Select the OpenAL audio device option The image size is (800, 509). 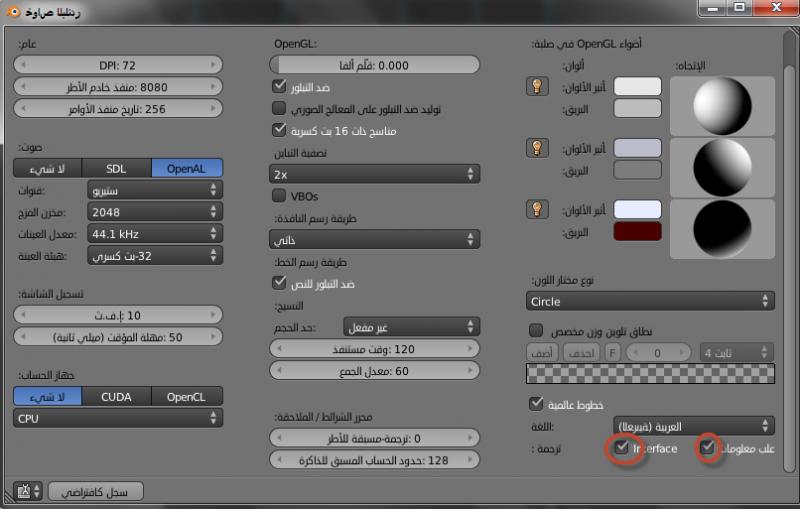(187, 168)
